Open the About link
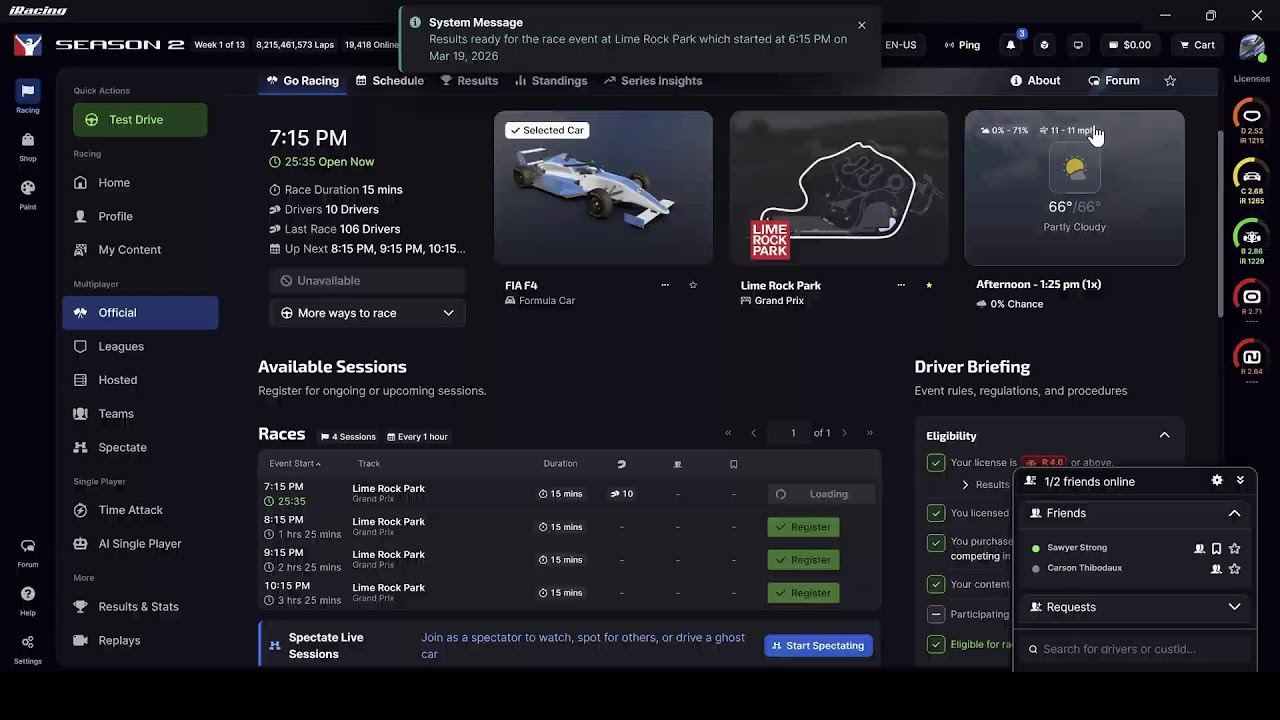This screenshot has height=720, width=1280. (1035, 81)
